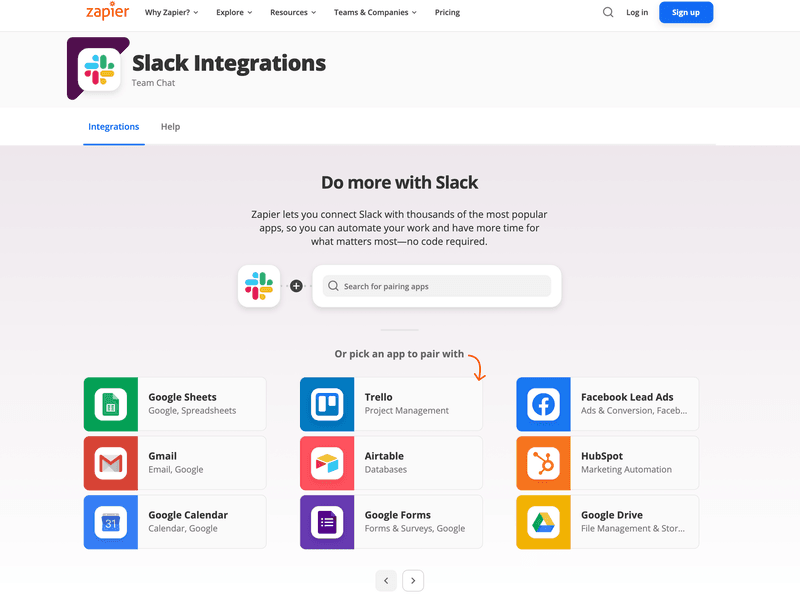Open the Explore dropdown menu
The width and height of the screenshot is (800, 605).
[233, 12]
